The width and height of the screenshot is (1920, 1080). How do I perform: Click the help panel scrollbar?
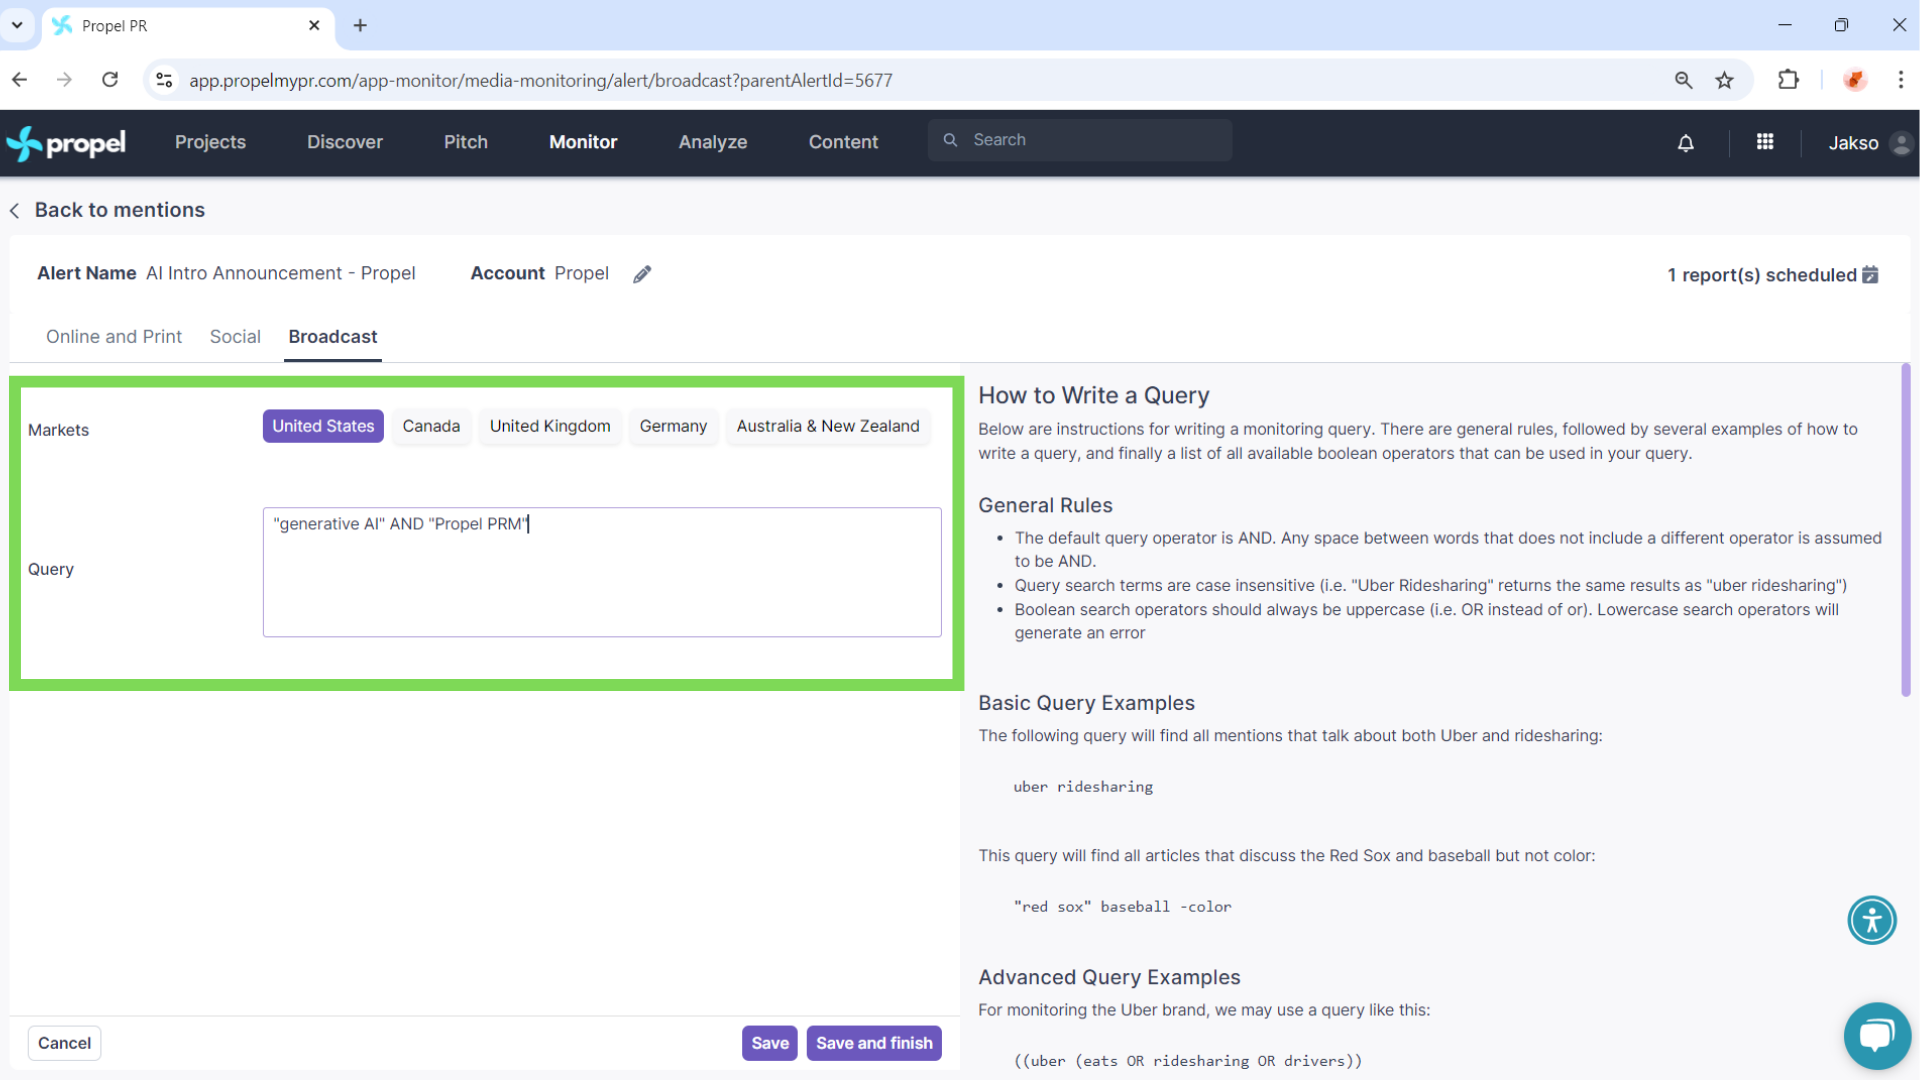click(x=1905, y=530)
